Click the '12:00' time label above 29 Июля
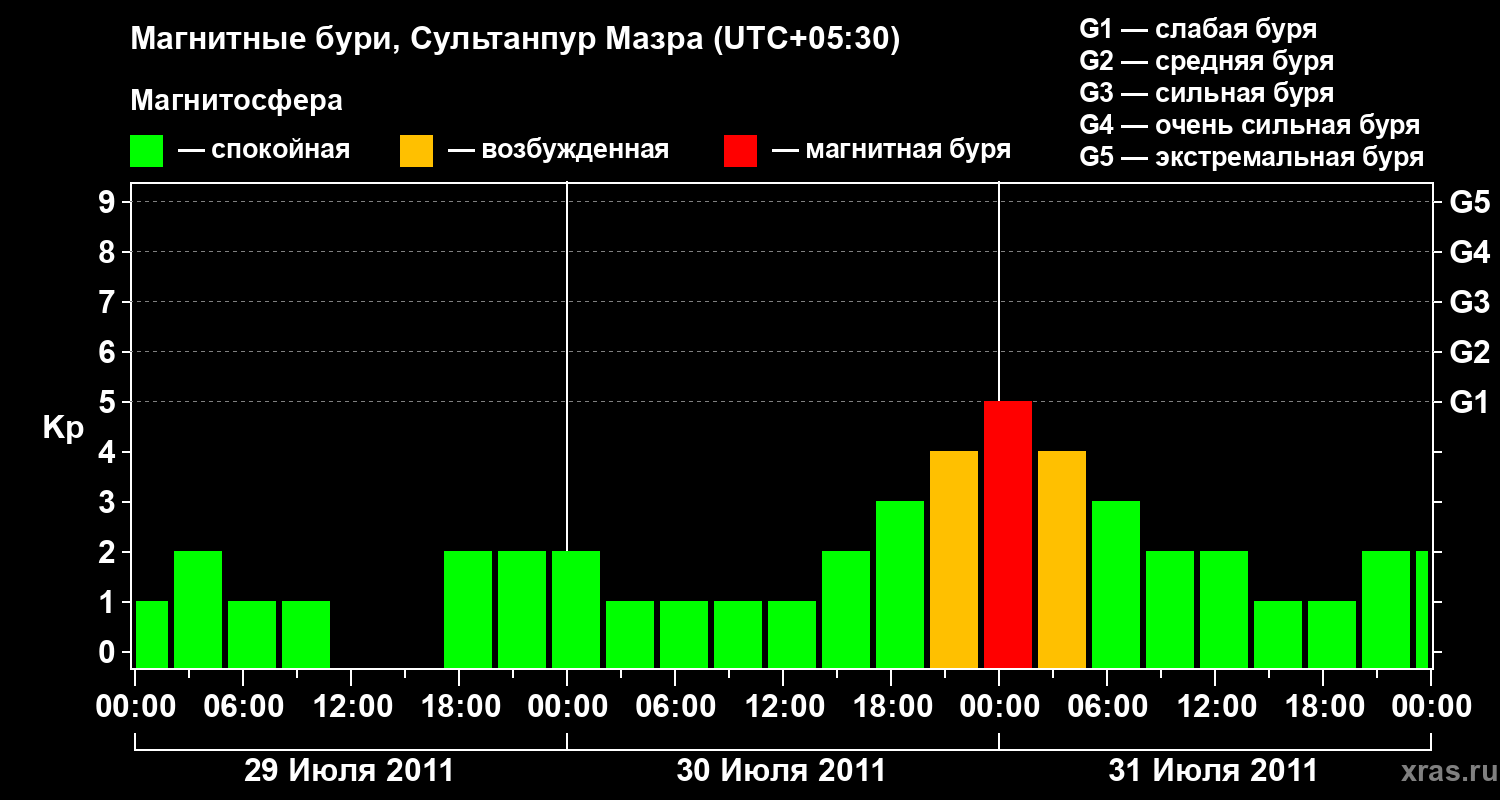Image resolution: width=1500 pixels, height=800 pixels. pos(351,707)
